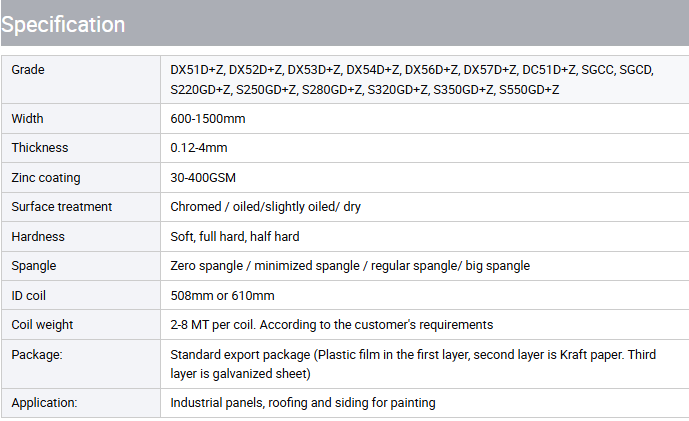Viewport: 689px width, 421px height.
Task: Click the 30-400GSM value cell
Action: [205, 178]
